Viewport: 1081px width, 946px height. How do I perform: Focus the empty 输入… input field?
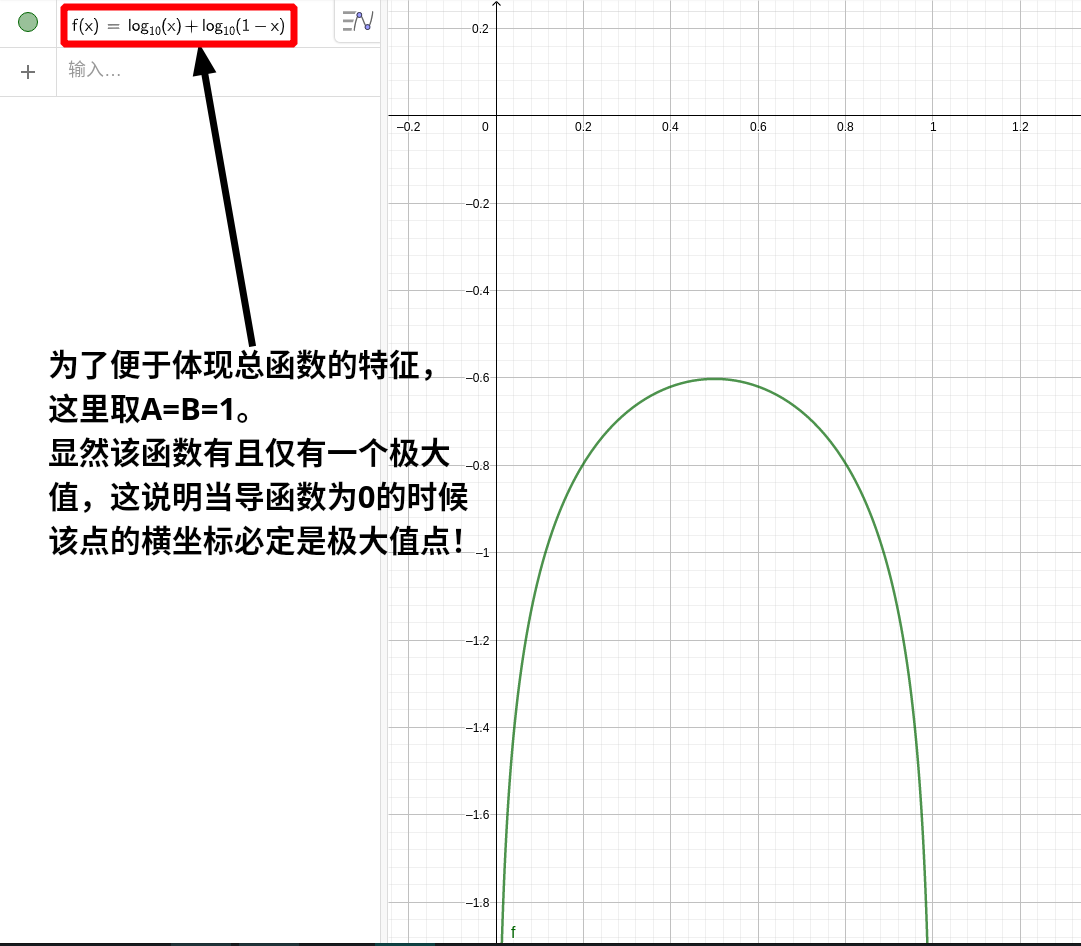[x=218, y=70]
